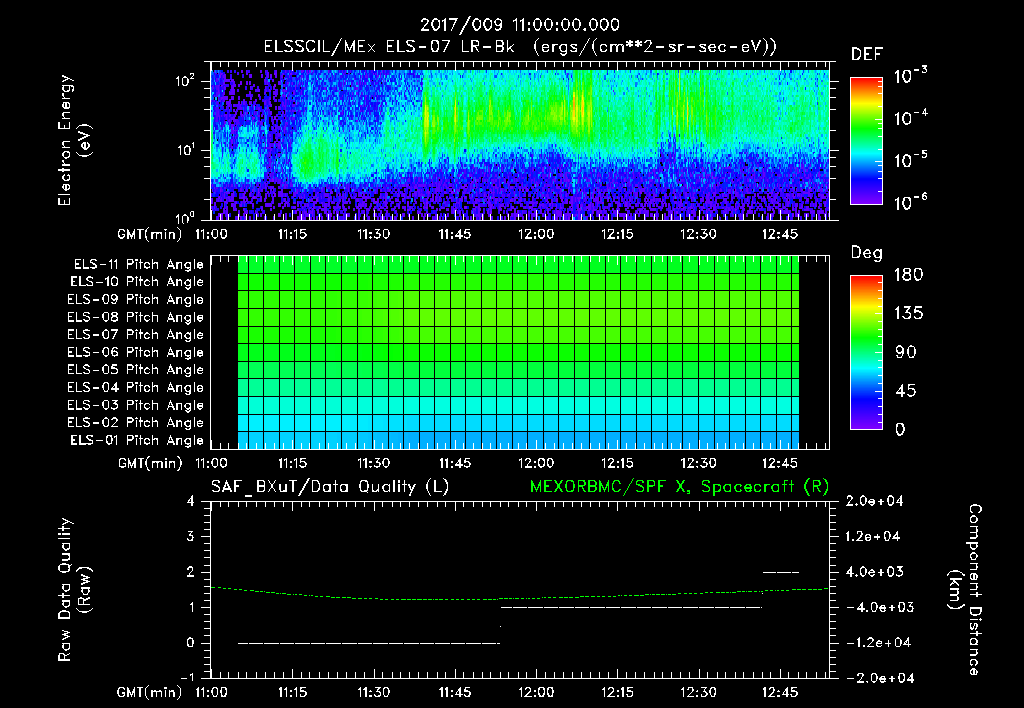1024x708 pixels.
Task: Select the 'ELS-11 Pitch Angle' row label
Action: [x=138, y=265]
